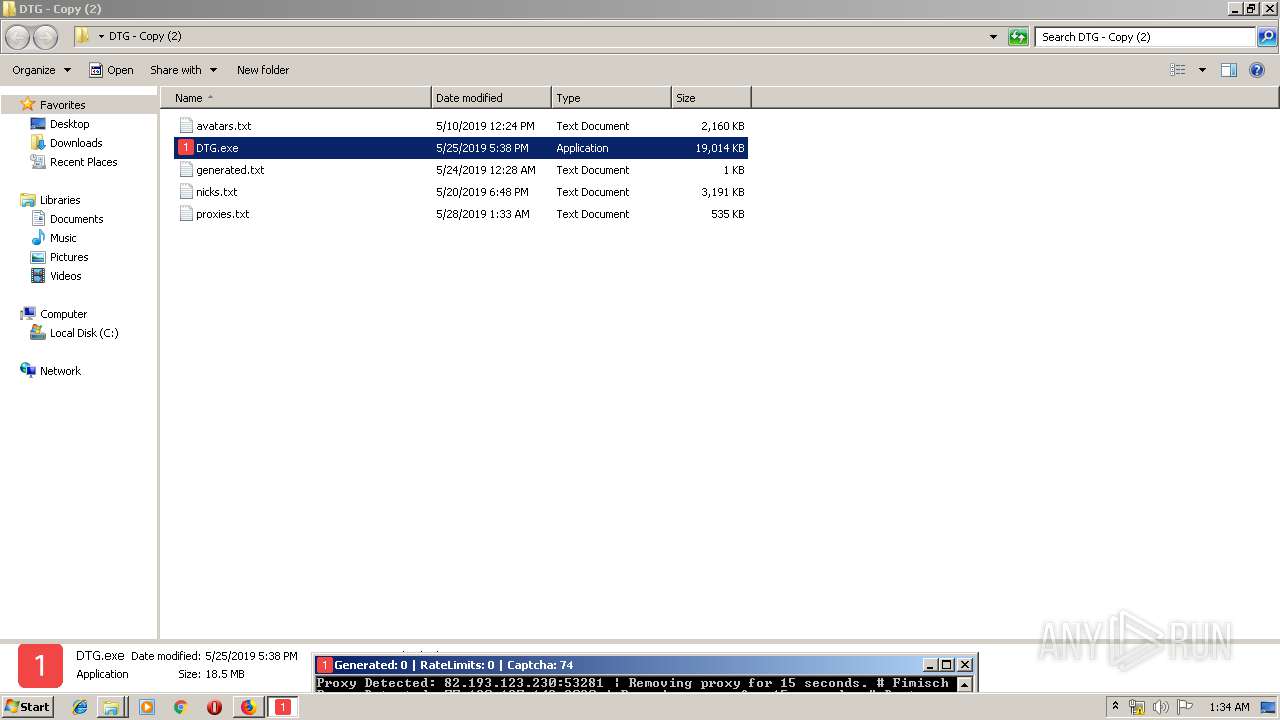Select the nicks.txt file name
The image size is (1280, 720).
217,192
